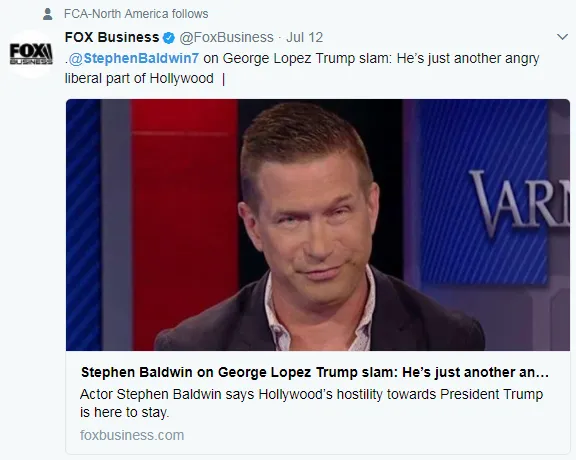Click the VARN sign in preview image
Image resolution: width=576 pixels, height=460 pixels.
pyautogui.click(x=519, y=202)
